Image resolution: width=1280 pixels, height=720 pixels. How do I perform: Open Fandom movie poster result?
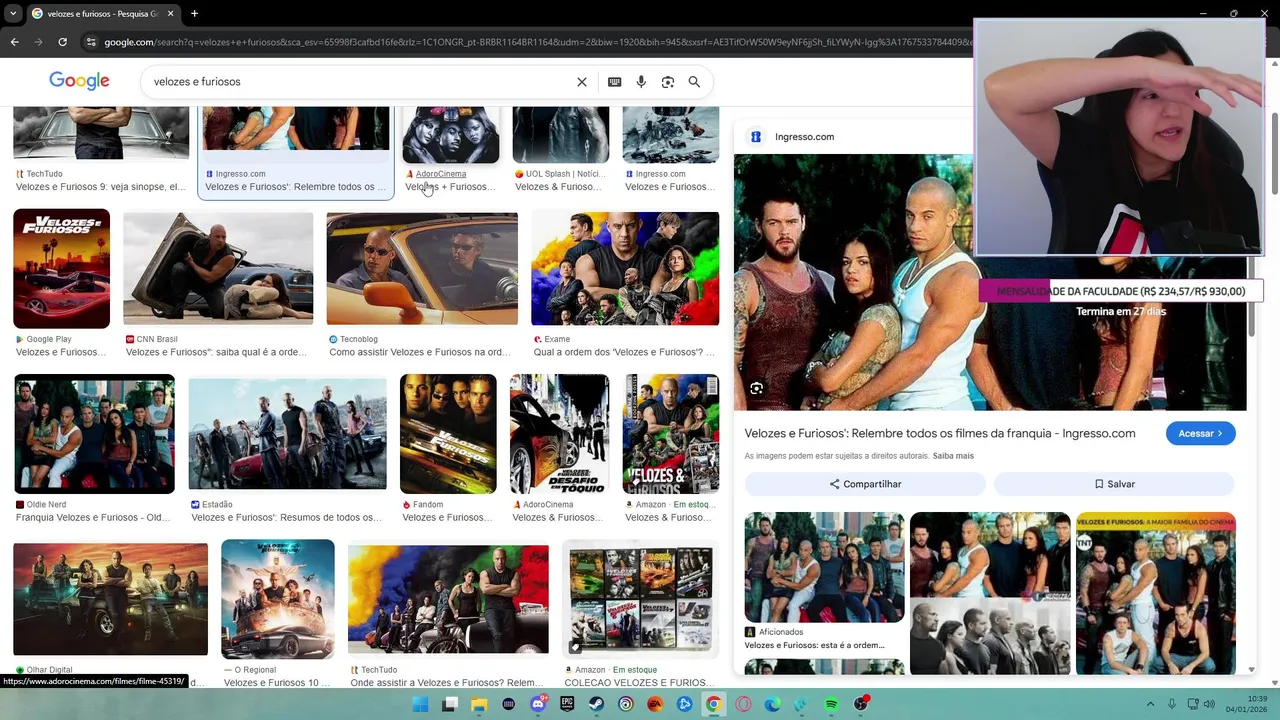(x=448, y=434)
